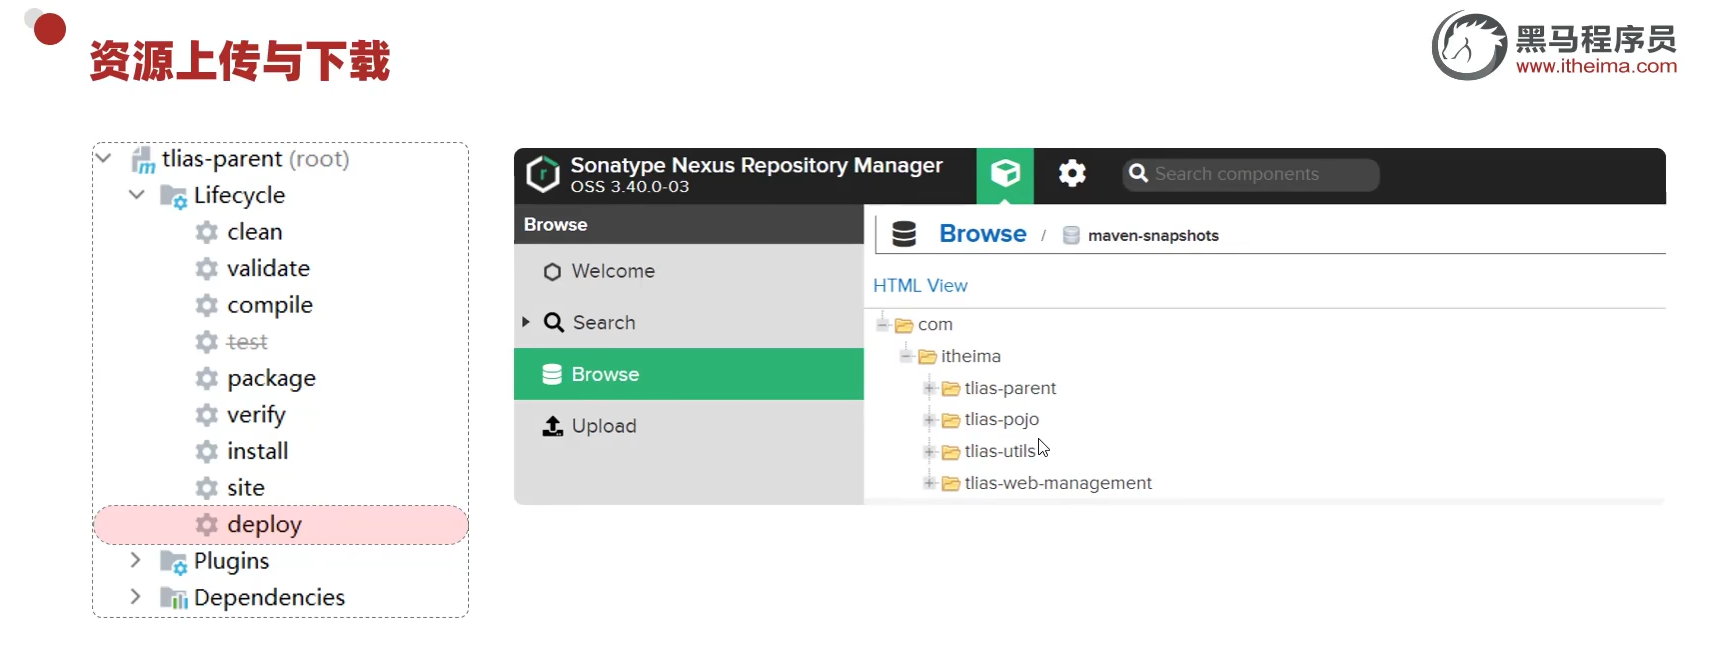Image resolution: width=1718 pixels, height=648 pixels.
Task: Select tlias-parent folder in Nexus tree
Action: tap(1010, 388)
